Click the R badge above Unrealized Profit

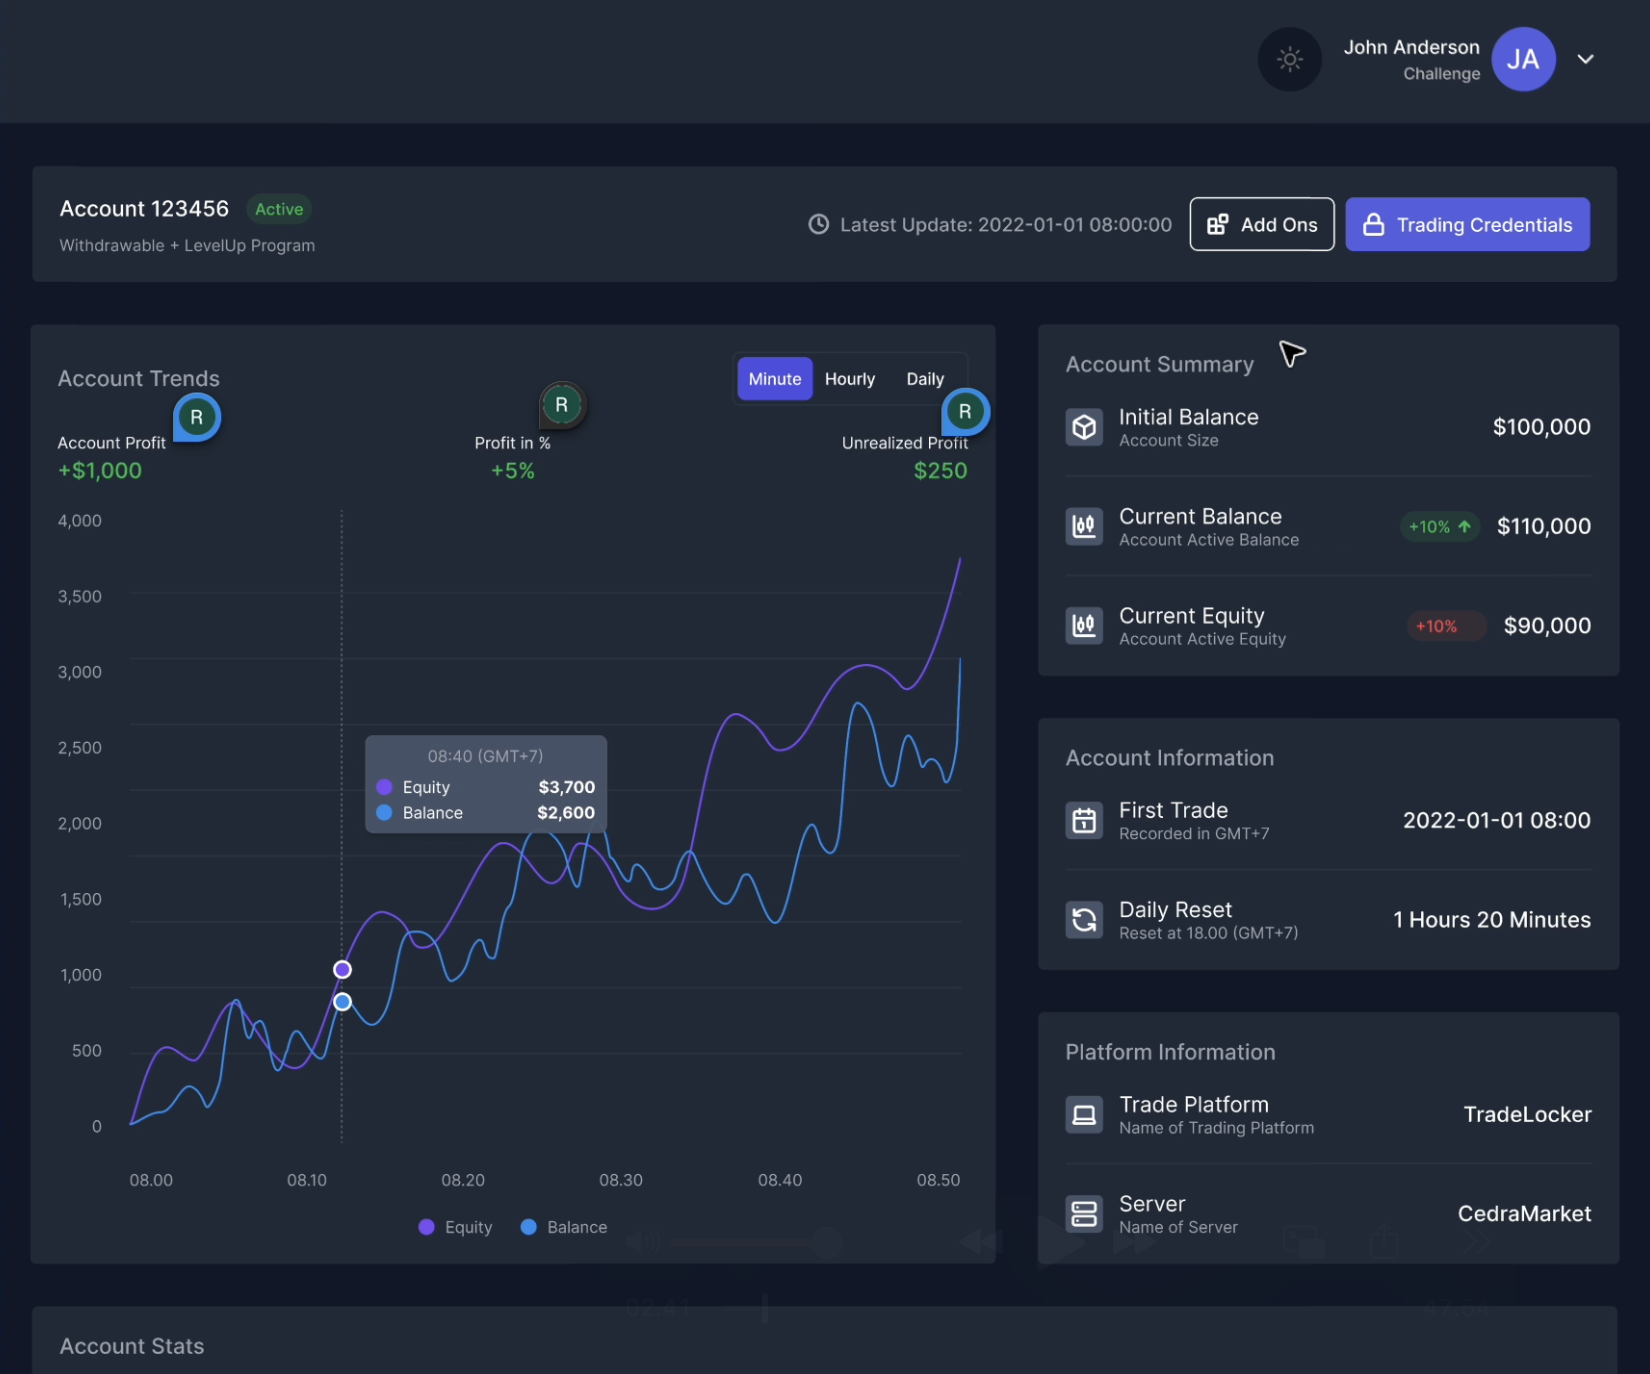[x=965, y=412]
